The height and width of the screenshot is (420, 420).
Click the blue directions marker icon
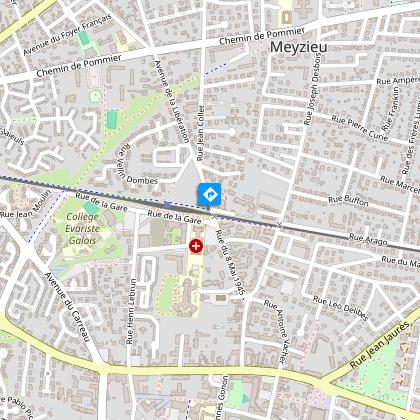210,194
